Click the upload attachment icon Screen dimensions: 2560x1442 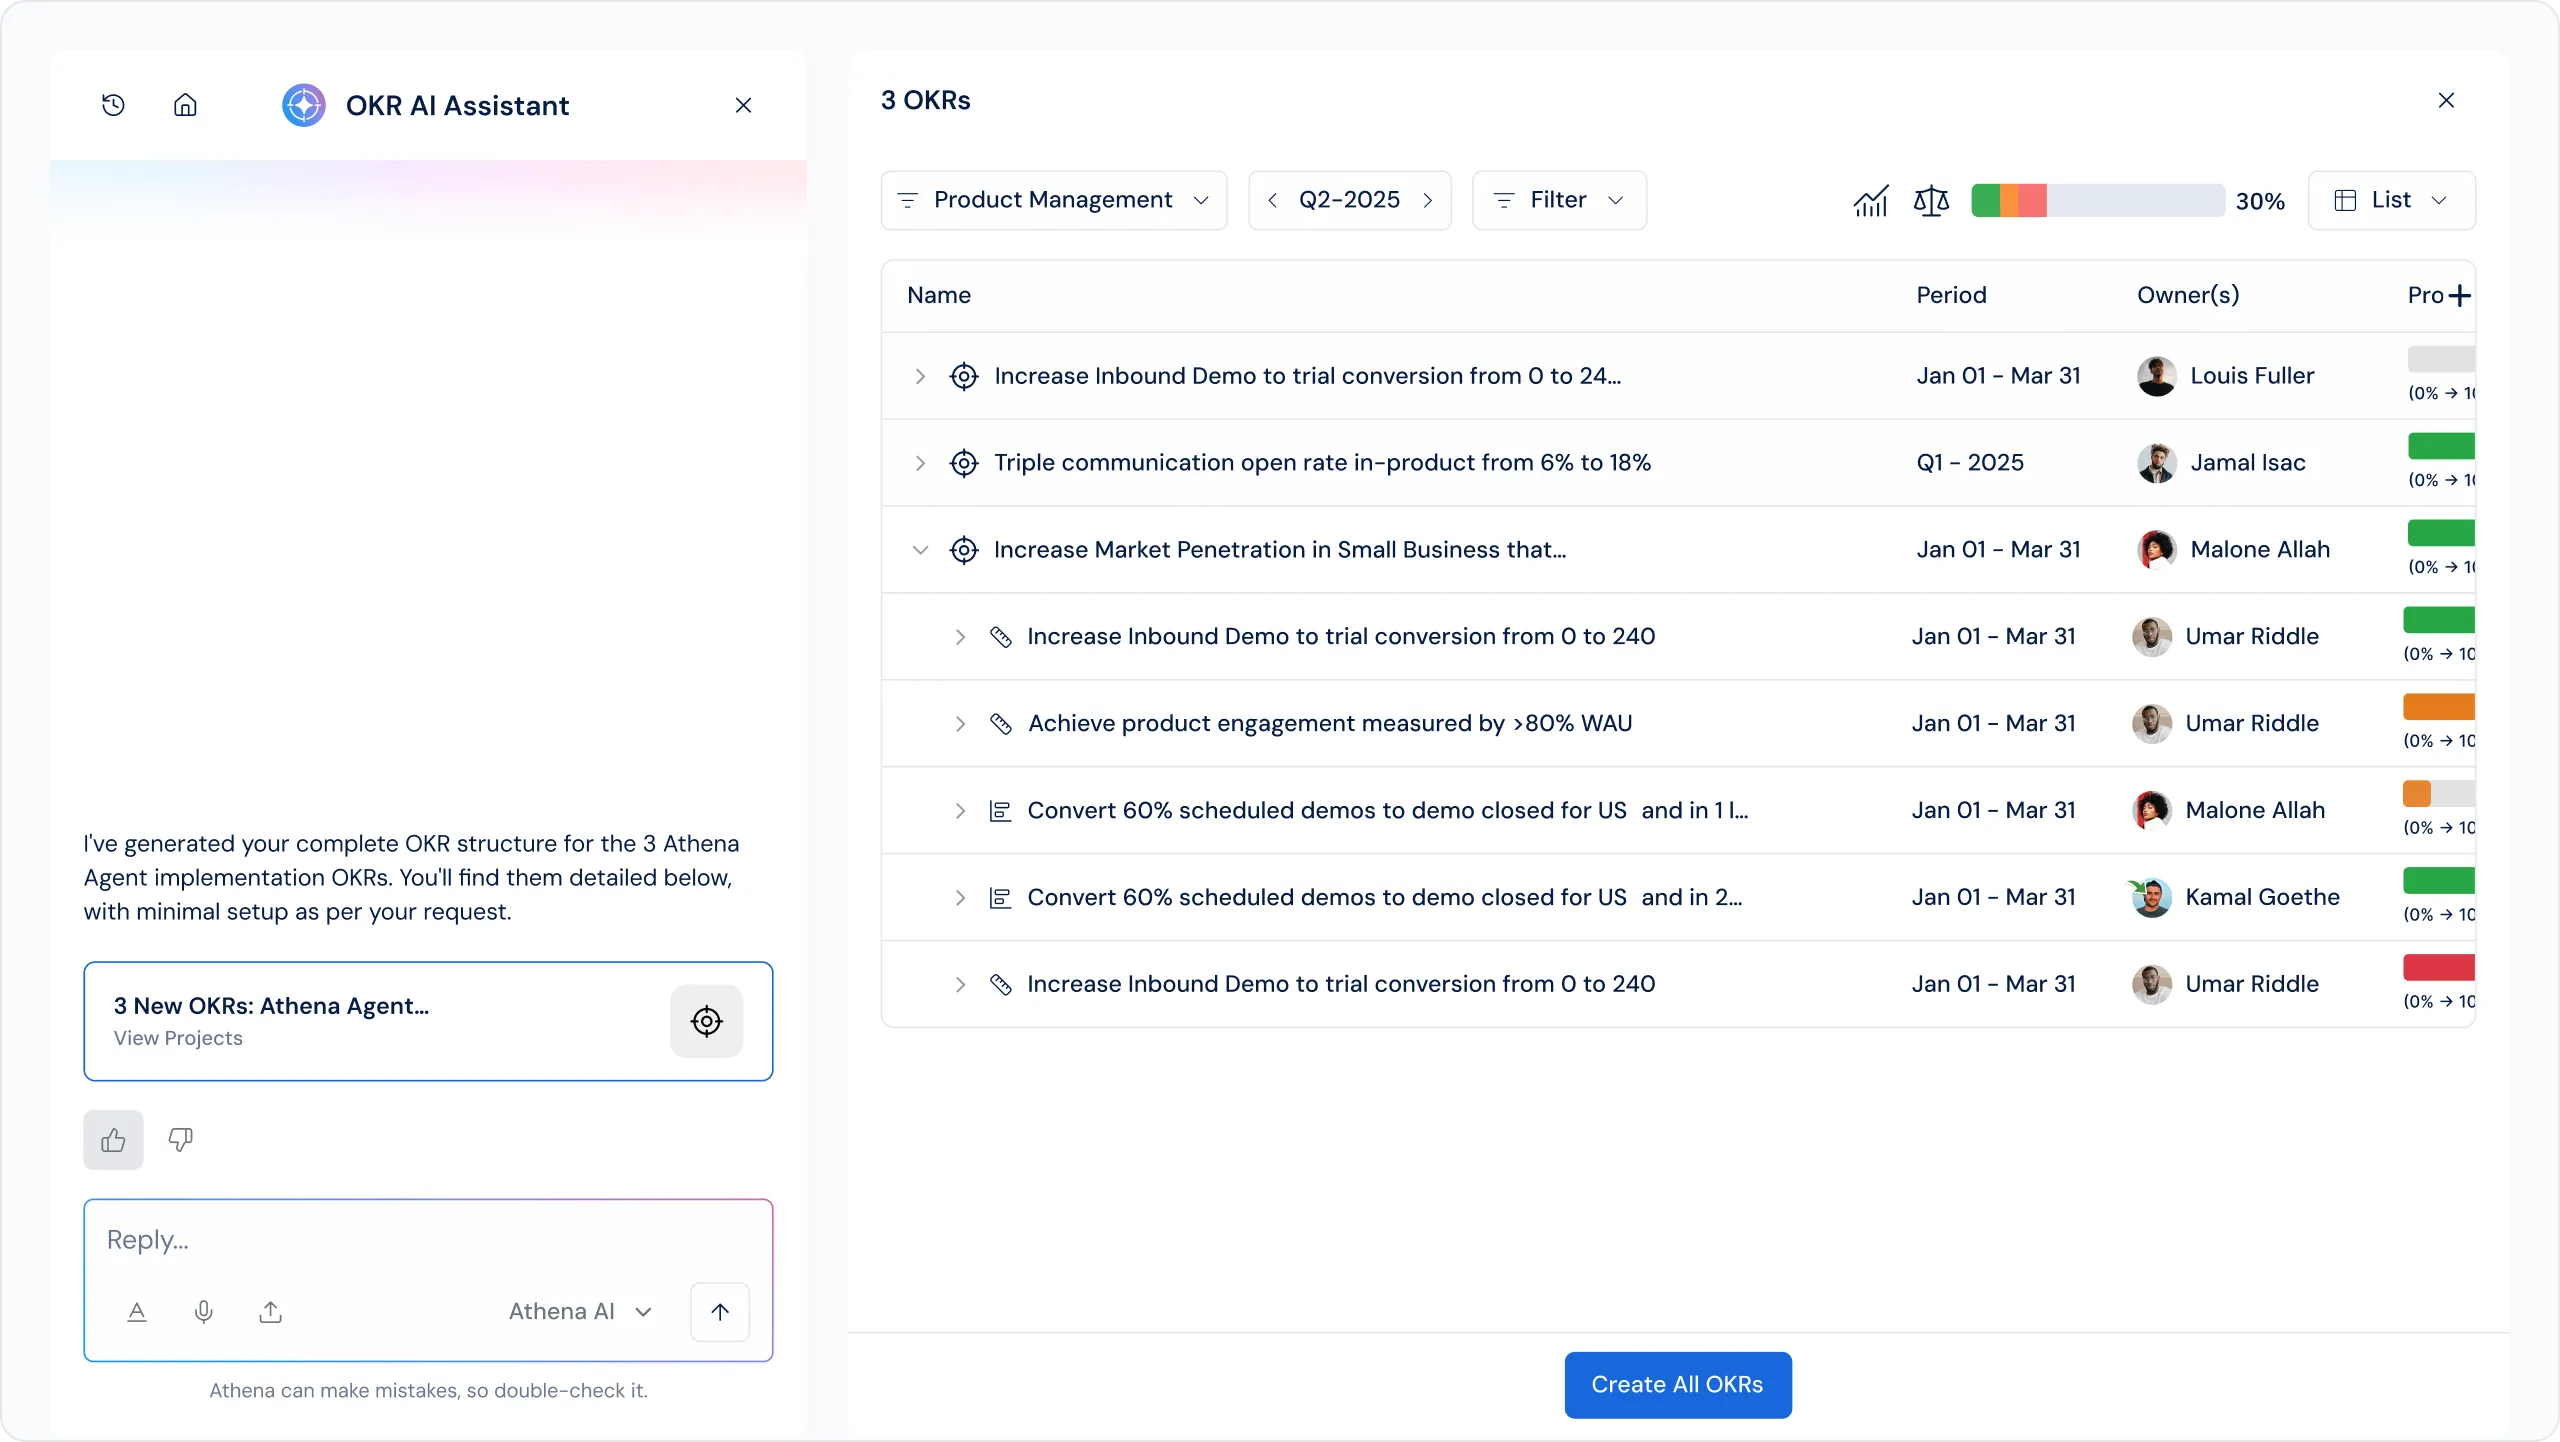(270, 1311)
